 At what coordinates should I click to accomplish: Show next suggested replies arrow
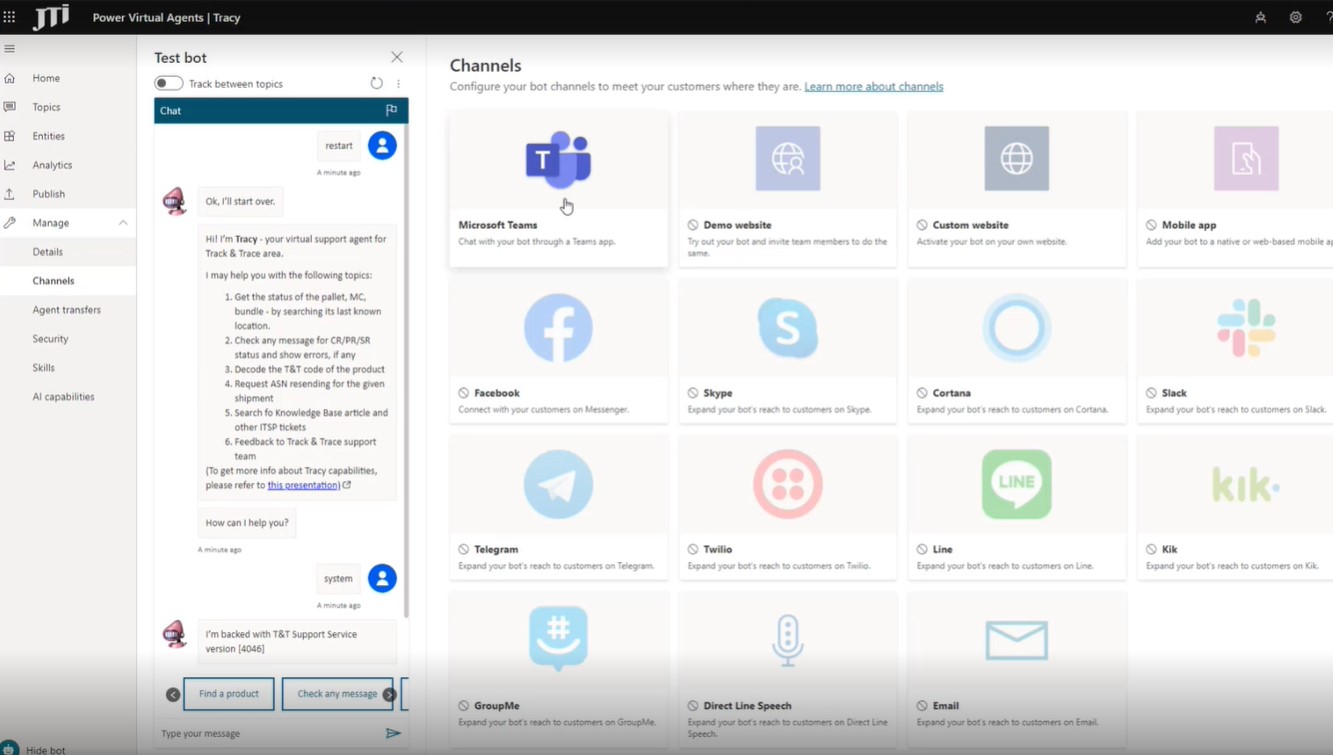389,694
